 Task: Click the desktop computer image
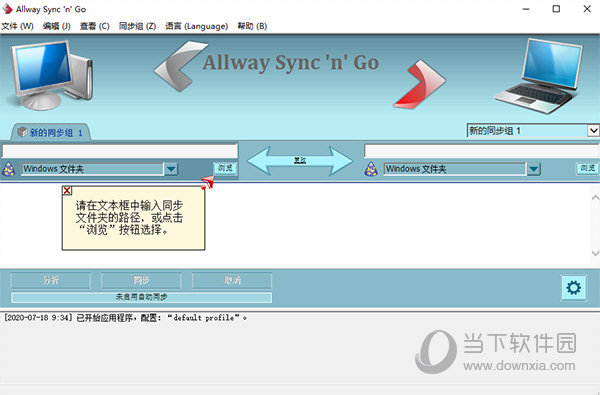[x=52, y=75]
